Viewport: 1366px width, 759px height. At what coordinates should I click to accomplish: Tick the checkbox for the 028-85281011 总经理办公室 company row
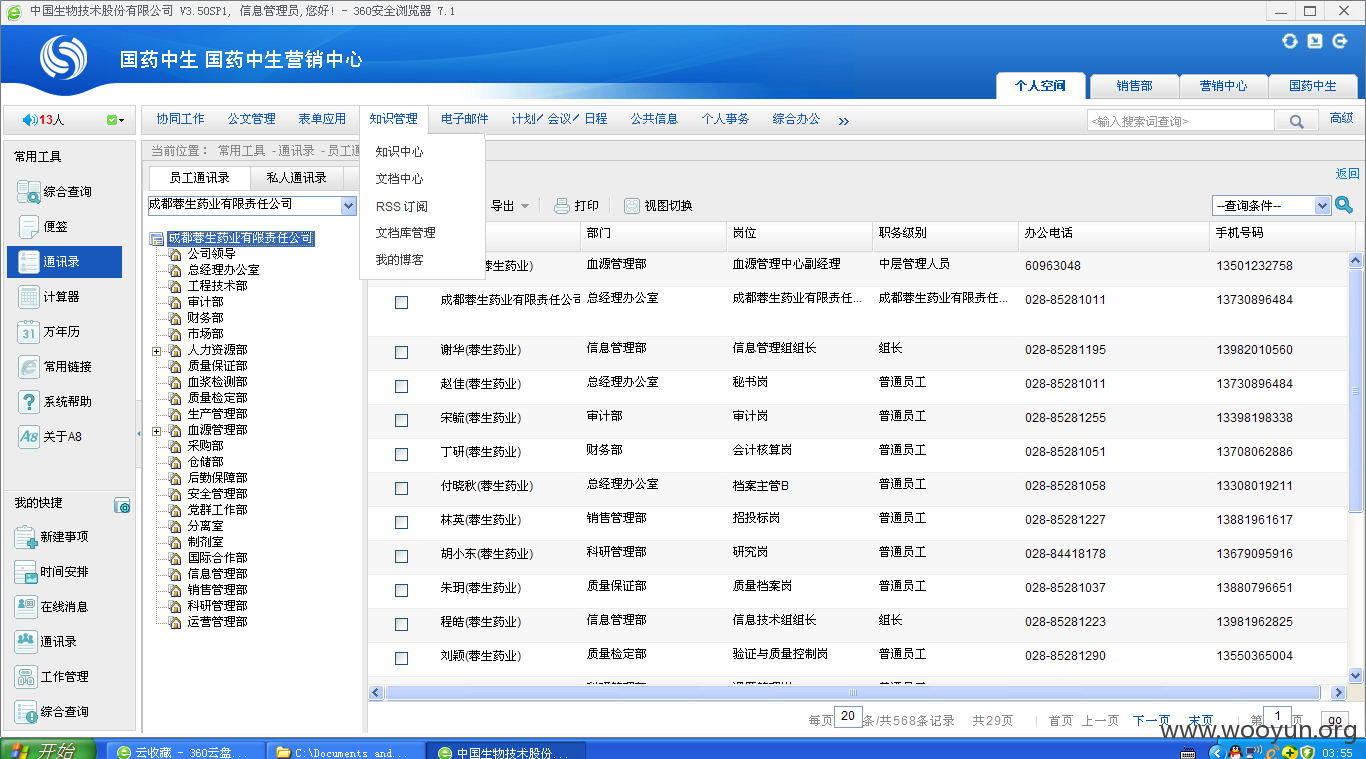tap(401, 302)
